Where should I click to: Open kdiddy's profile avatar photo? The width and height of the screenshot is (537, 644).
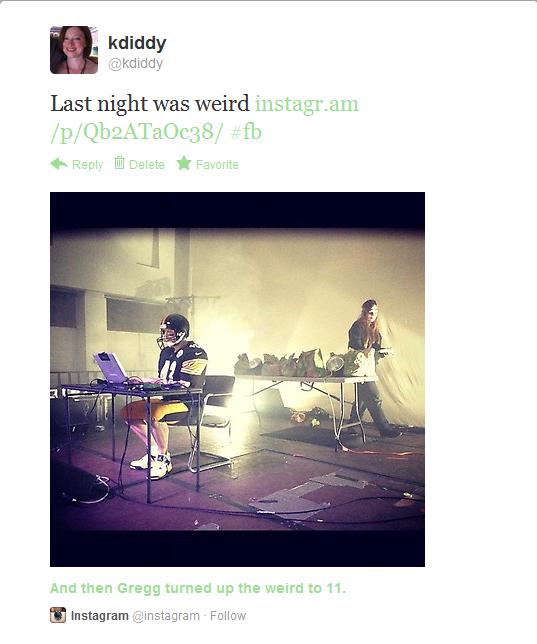pos(74,50)
